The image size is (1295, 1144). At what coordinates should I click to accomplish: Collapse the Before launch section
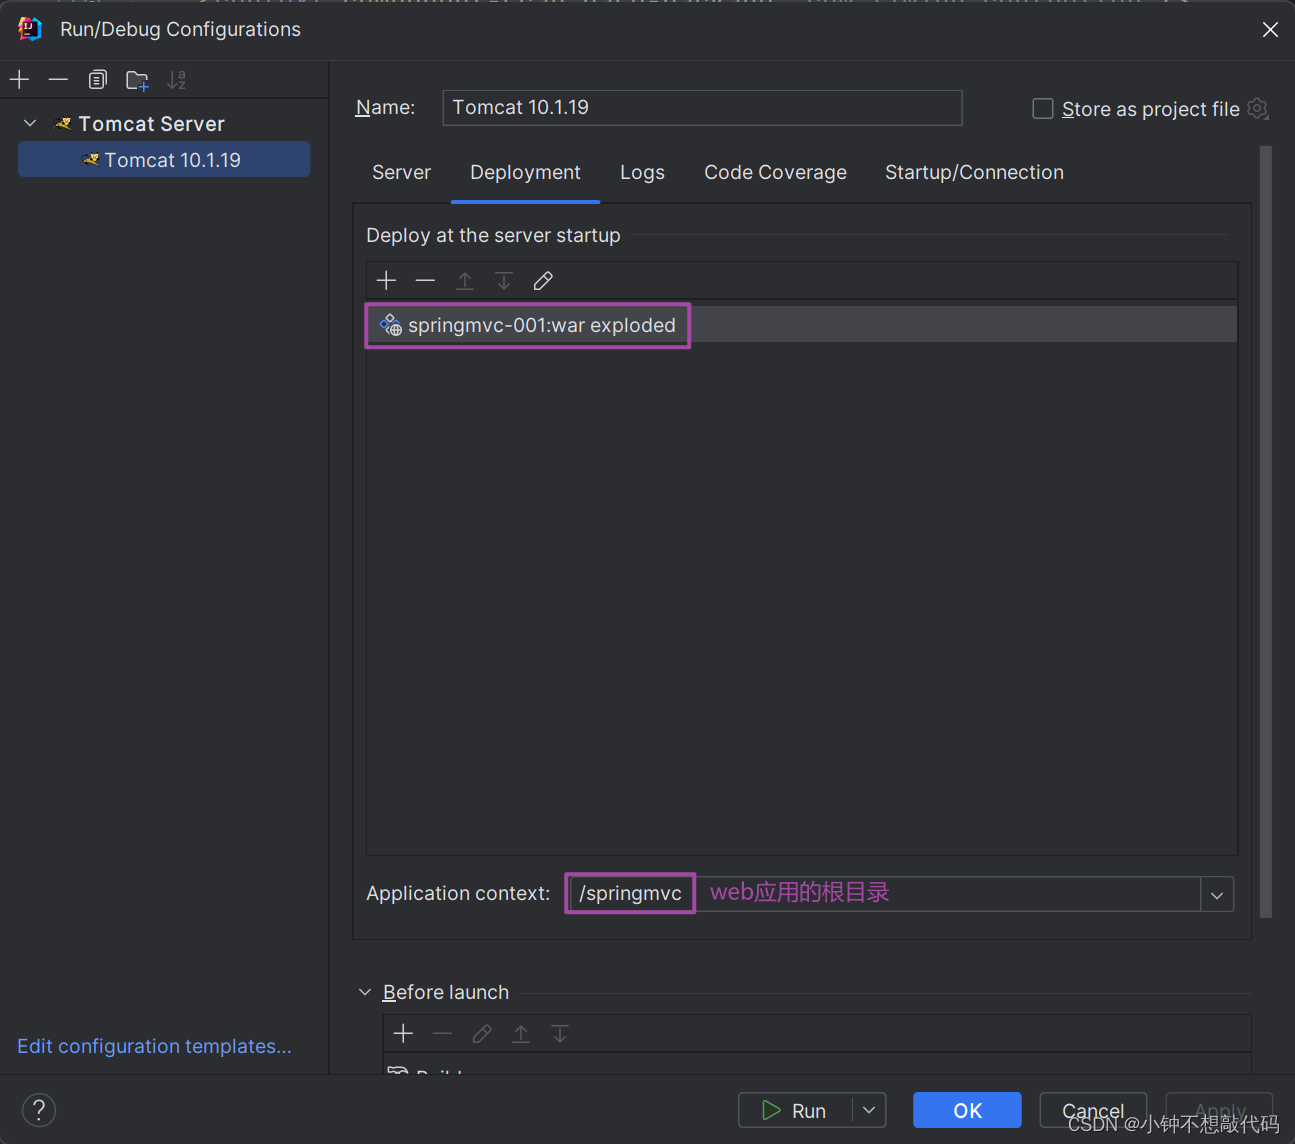point(365,992)
